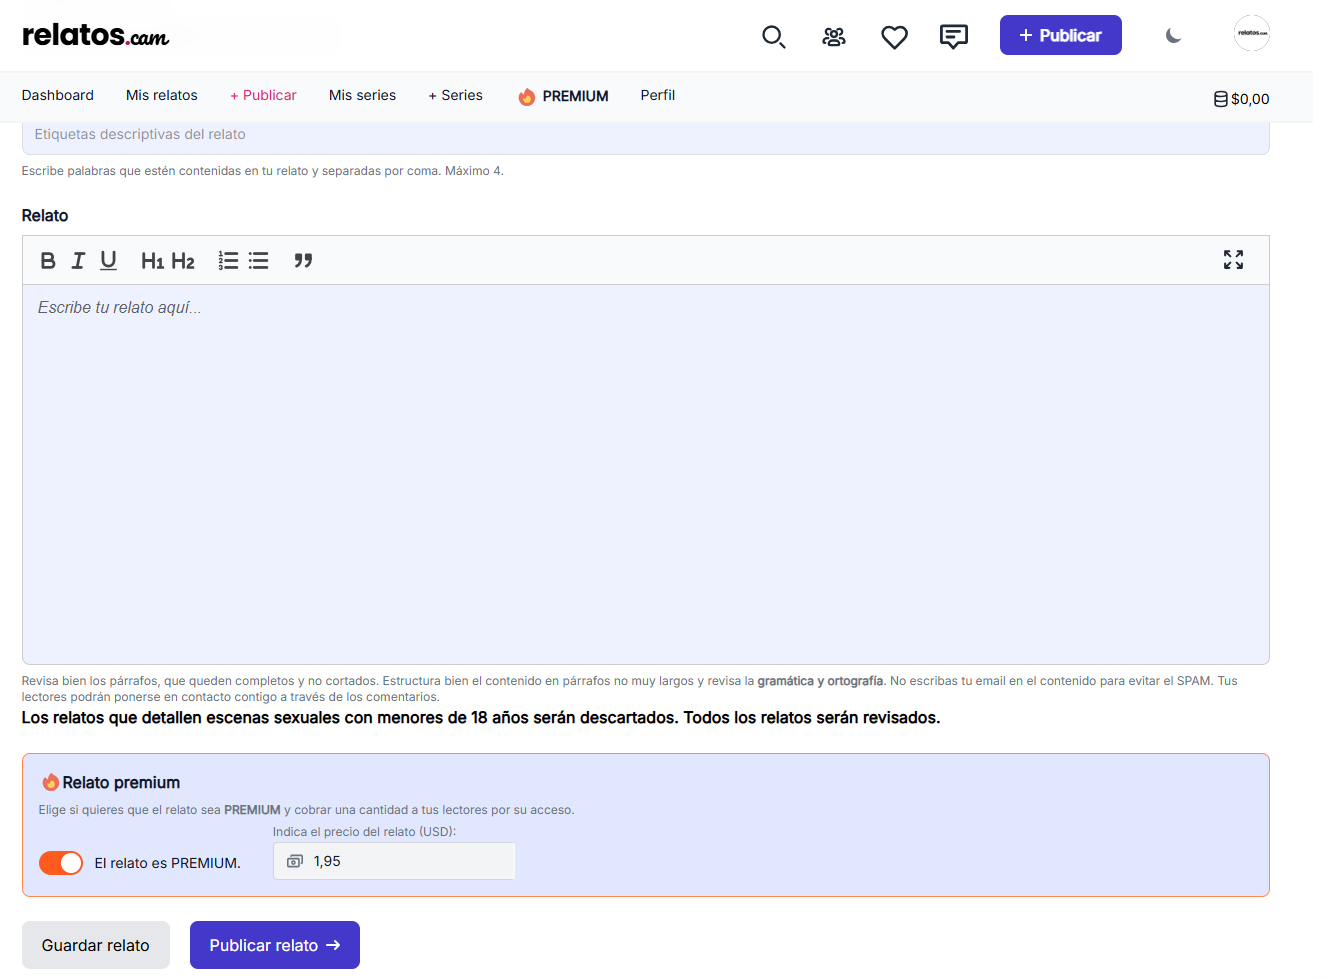Insert Heading 2 style
The width and height of the screenshot is (1342, 979).
183,261
